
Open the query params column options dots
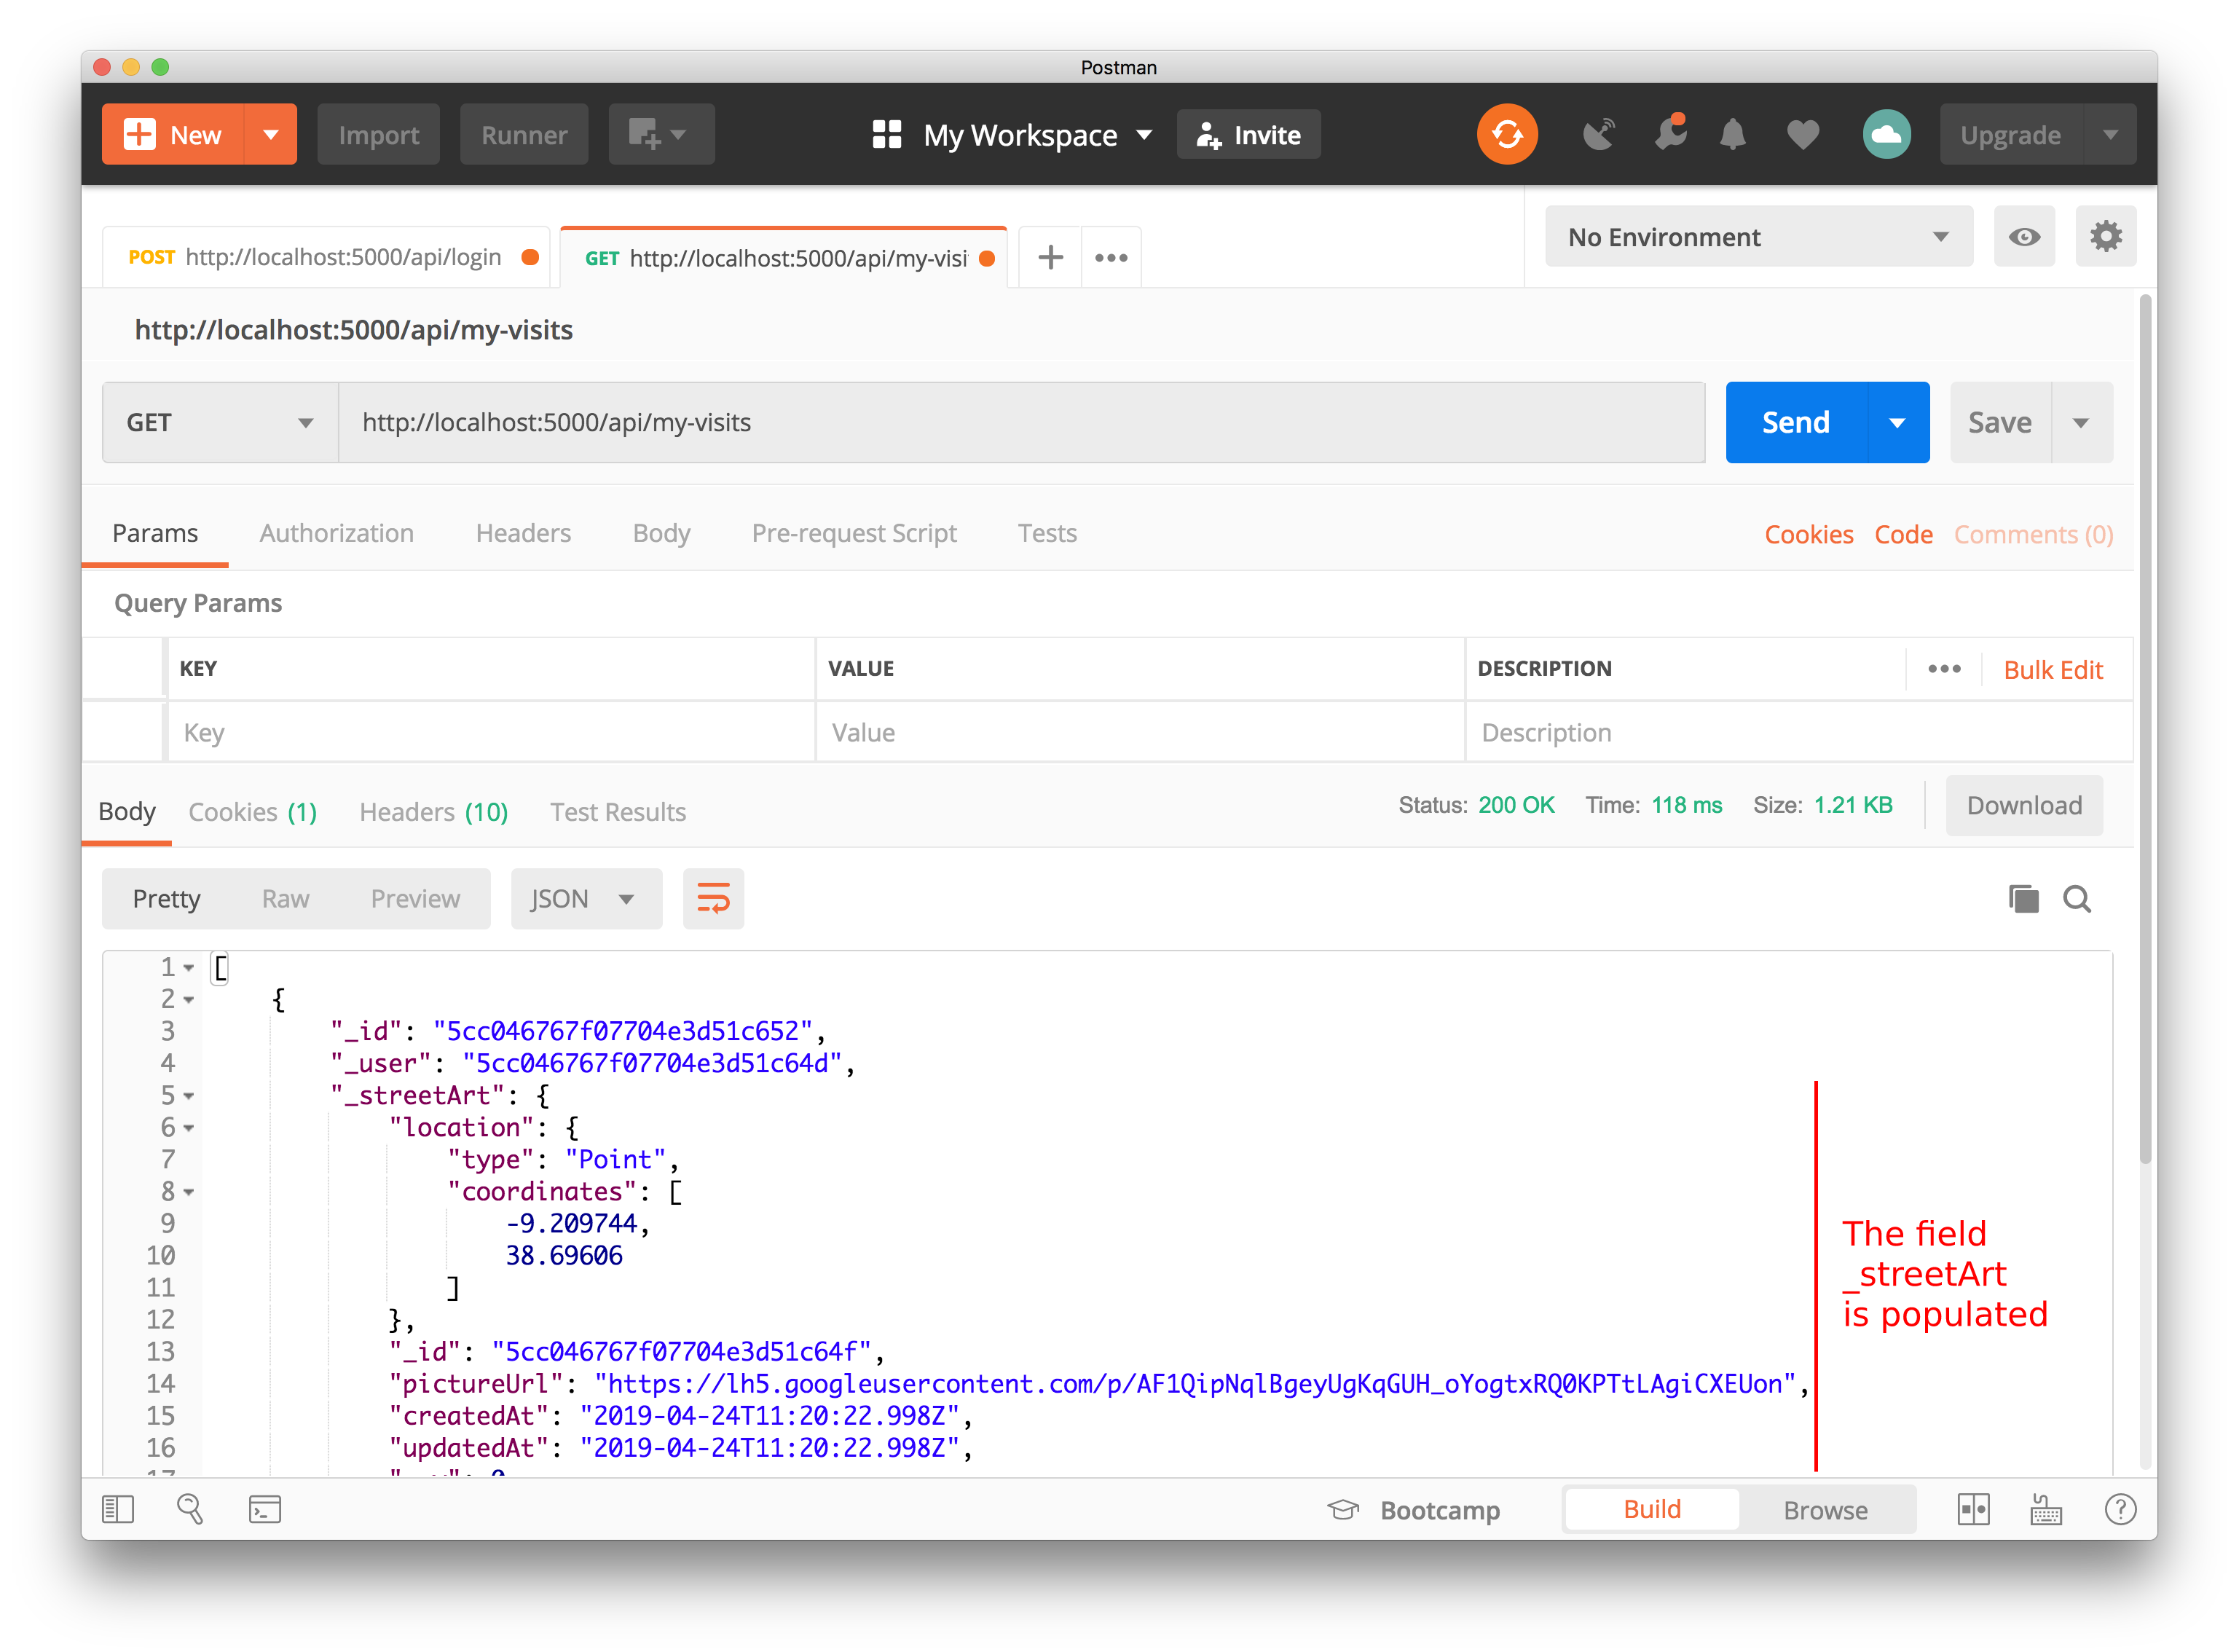[1944, 669]
